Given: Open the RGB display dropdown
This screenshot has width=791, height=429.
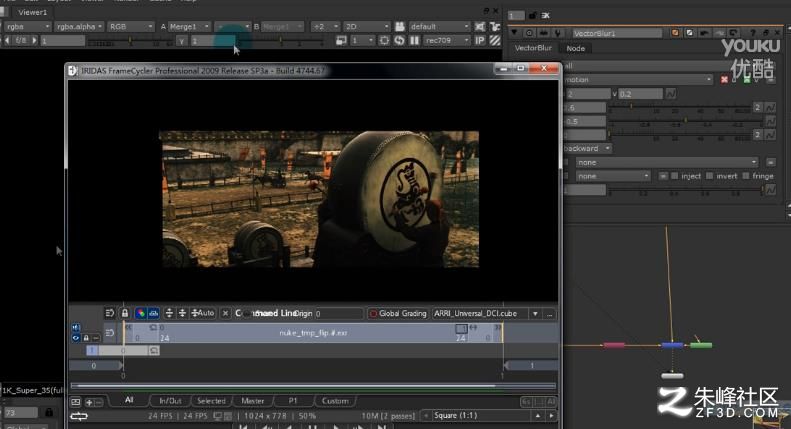Looking at the screenshot, I should point(131,26).
